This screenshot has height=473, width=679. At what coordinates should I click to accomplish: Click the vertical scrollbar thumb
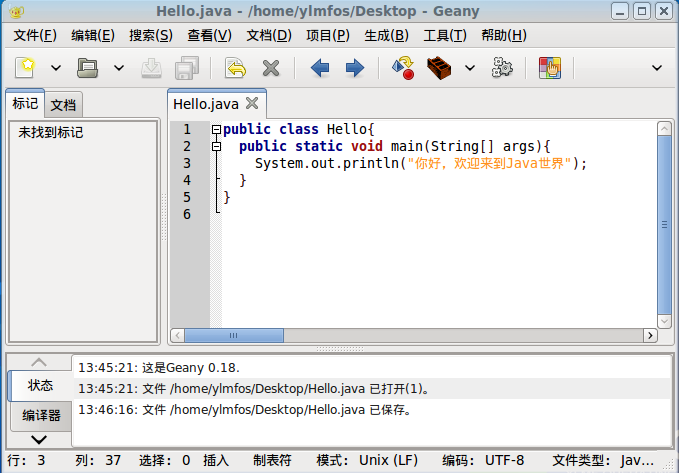click(664, 224)
